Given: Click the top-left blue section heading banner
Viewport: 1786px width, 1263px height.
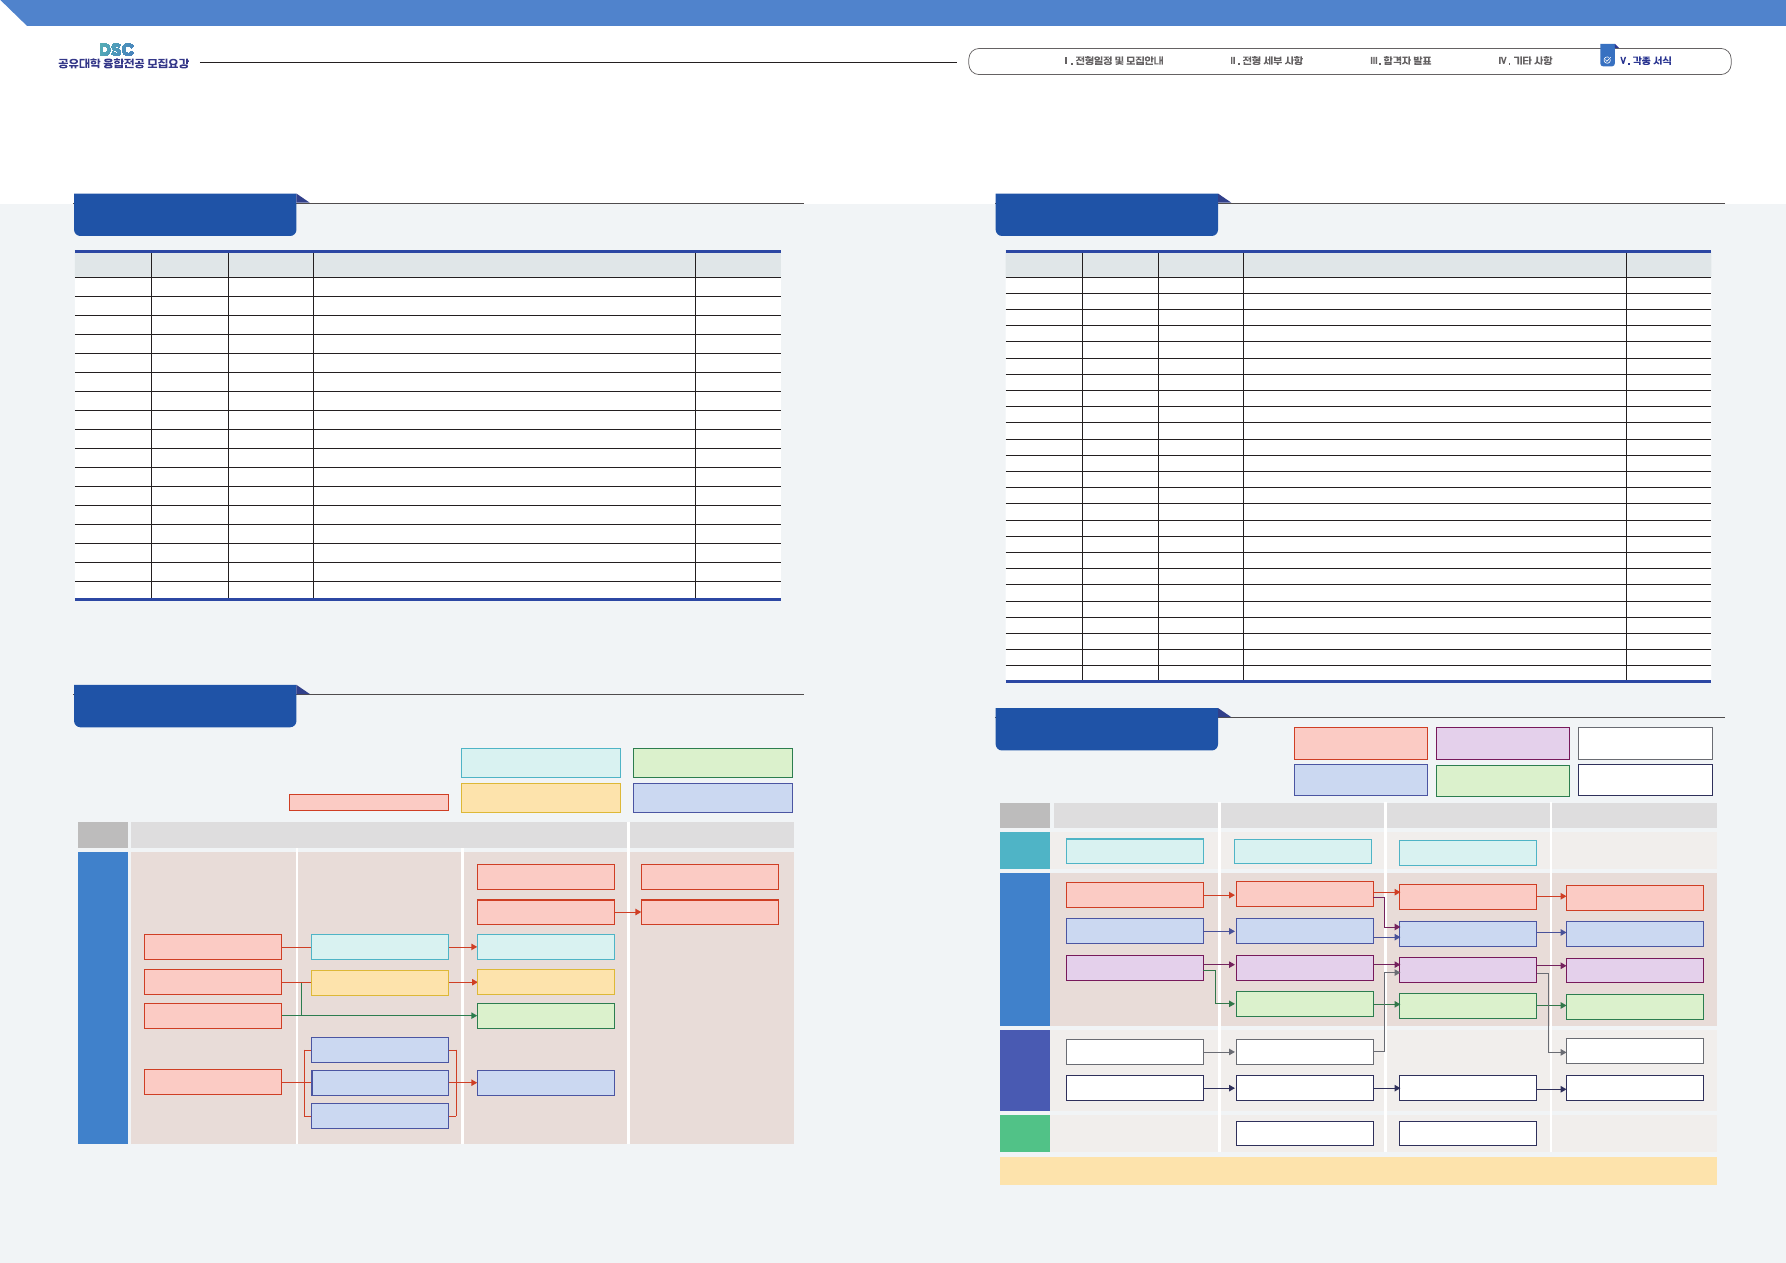Looking at the screenshot, I should pyautogui.click(x=185, y=216).
